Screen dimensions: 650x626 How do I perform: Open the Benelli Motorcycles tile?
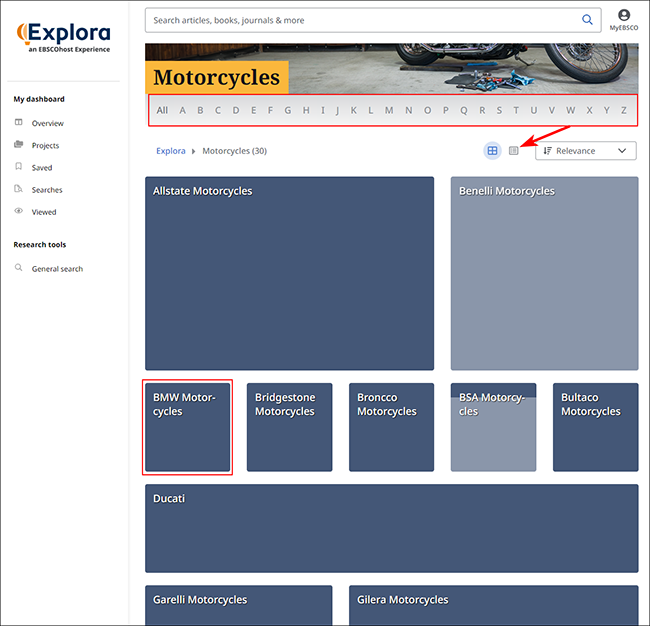click(544, 273)
